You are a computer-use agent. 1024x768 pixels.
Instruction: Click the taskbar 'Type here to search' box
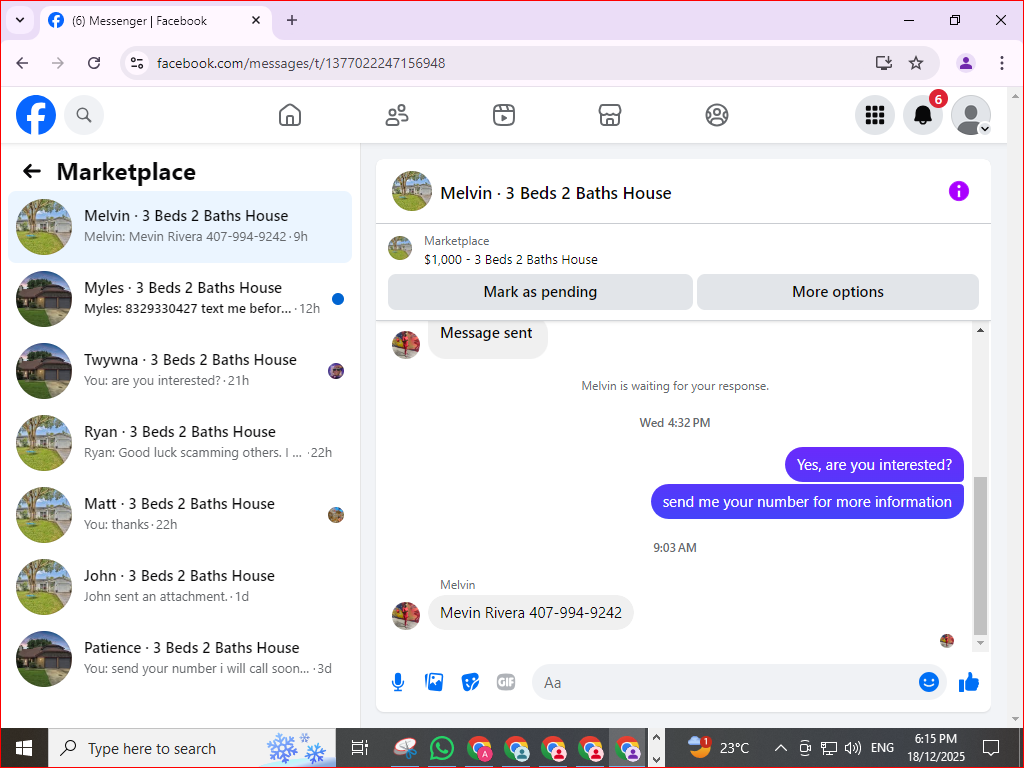click(192, 748)
